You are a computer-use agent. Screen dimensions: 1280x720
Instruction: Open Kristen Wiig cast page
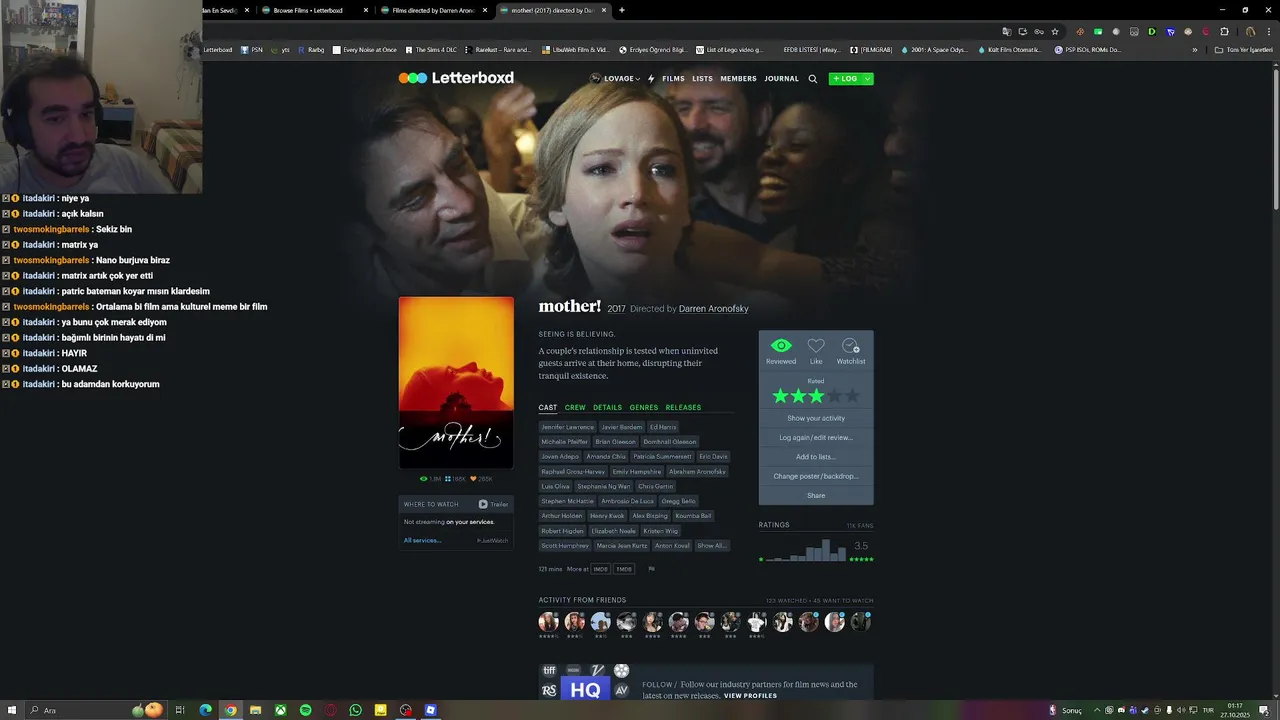660,531
